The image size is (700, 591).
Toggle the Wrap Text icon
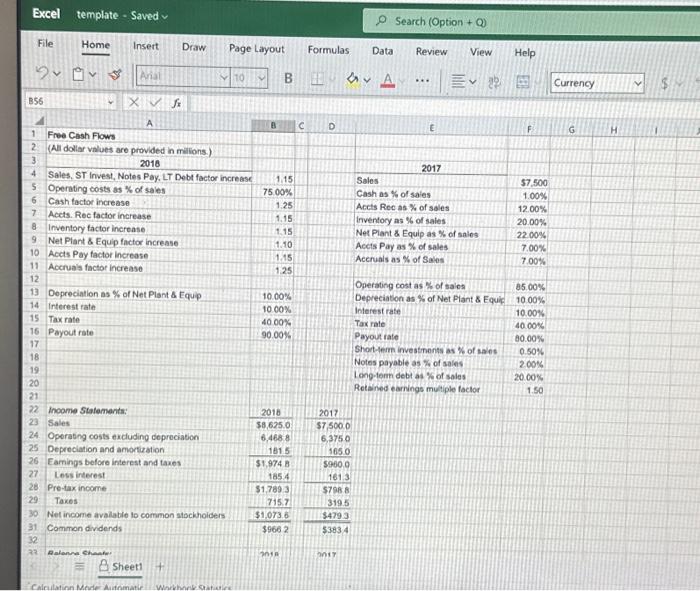(494, 82)
